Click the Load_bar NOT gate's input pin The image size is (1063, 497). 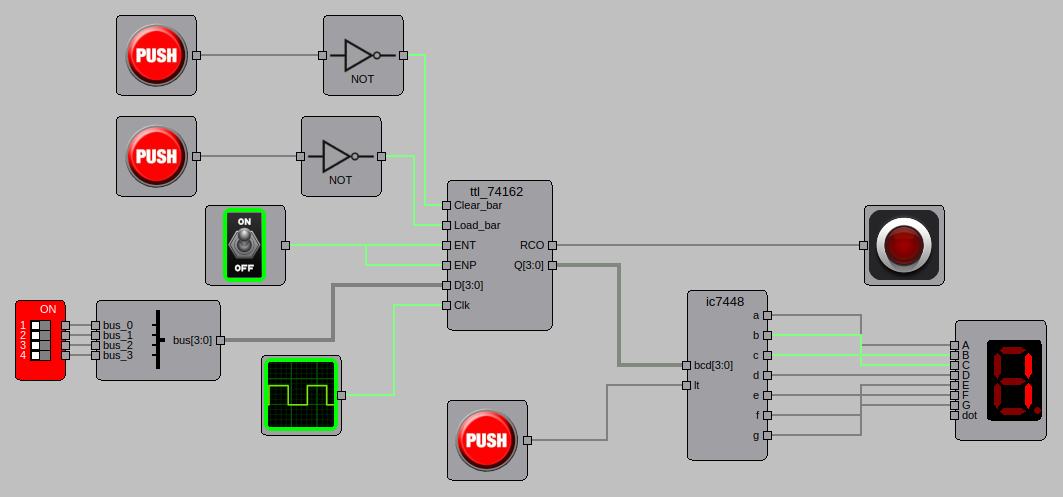click(x=300, y=157)
